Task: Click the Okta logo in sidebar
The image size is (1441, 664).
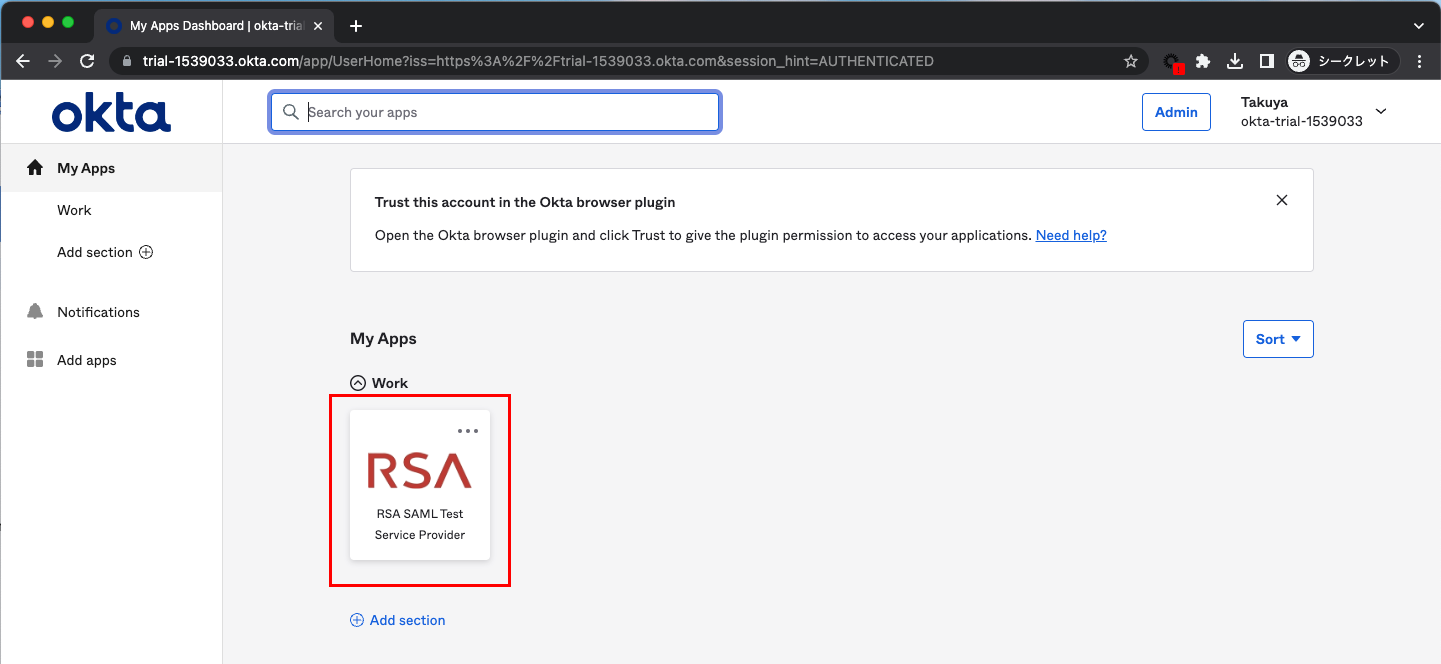Action: pos(111,114)
